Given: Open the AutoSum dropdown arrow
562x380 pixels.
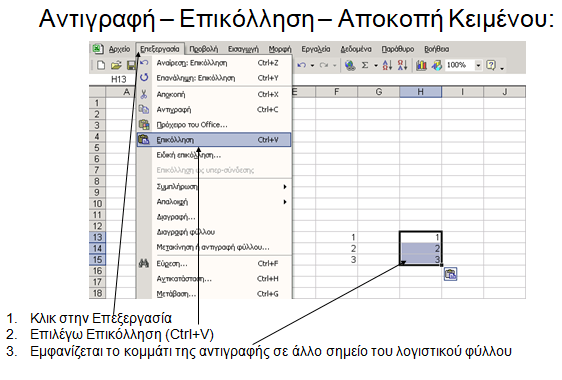Looking at the screenshot, I should tap(376, 66).
